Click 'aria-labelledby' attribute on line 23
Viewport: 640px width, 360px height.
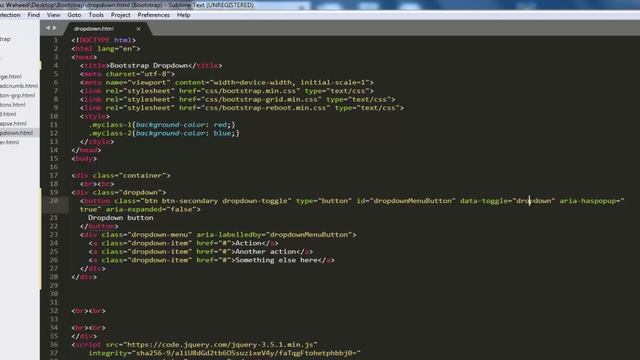pyautogui.click(x=229, y=235)
